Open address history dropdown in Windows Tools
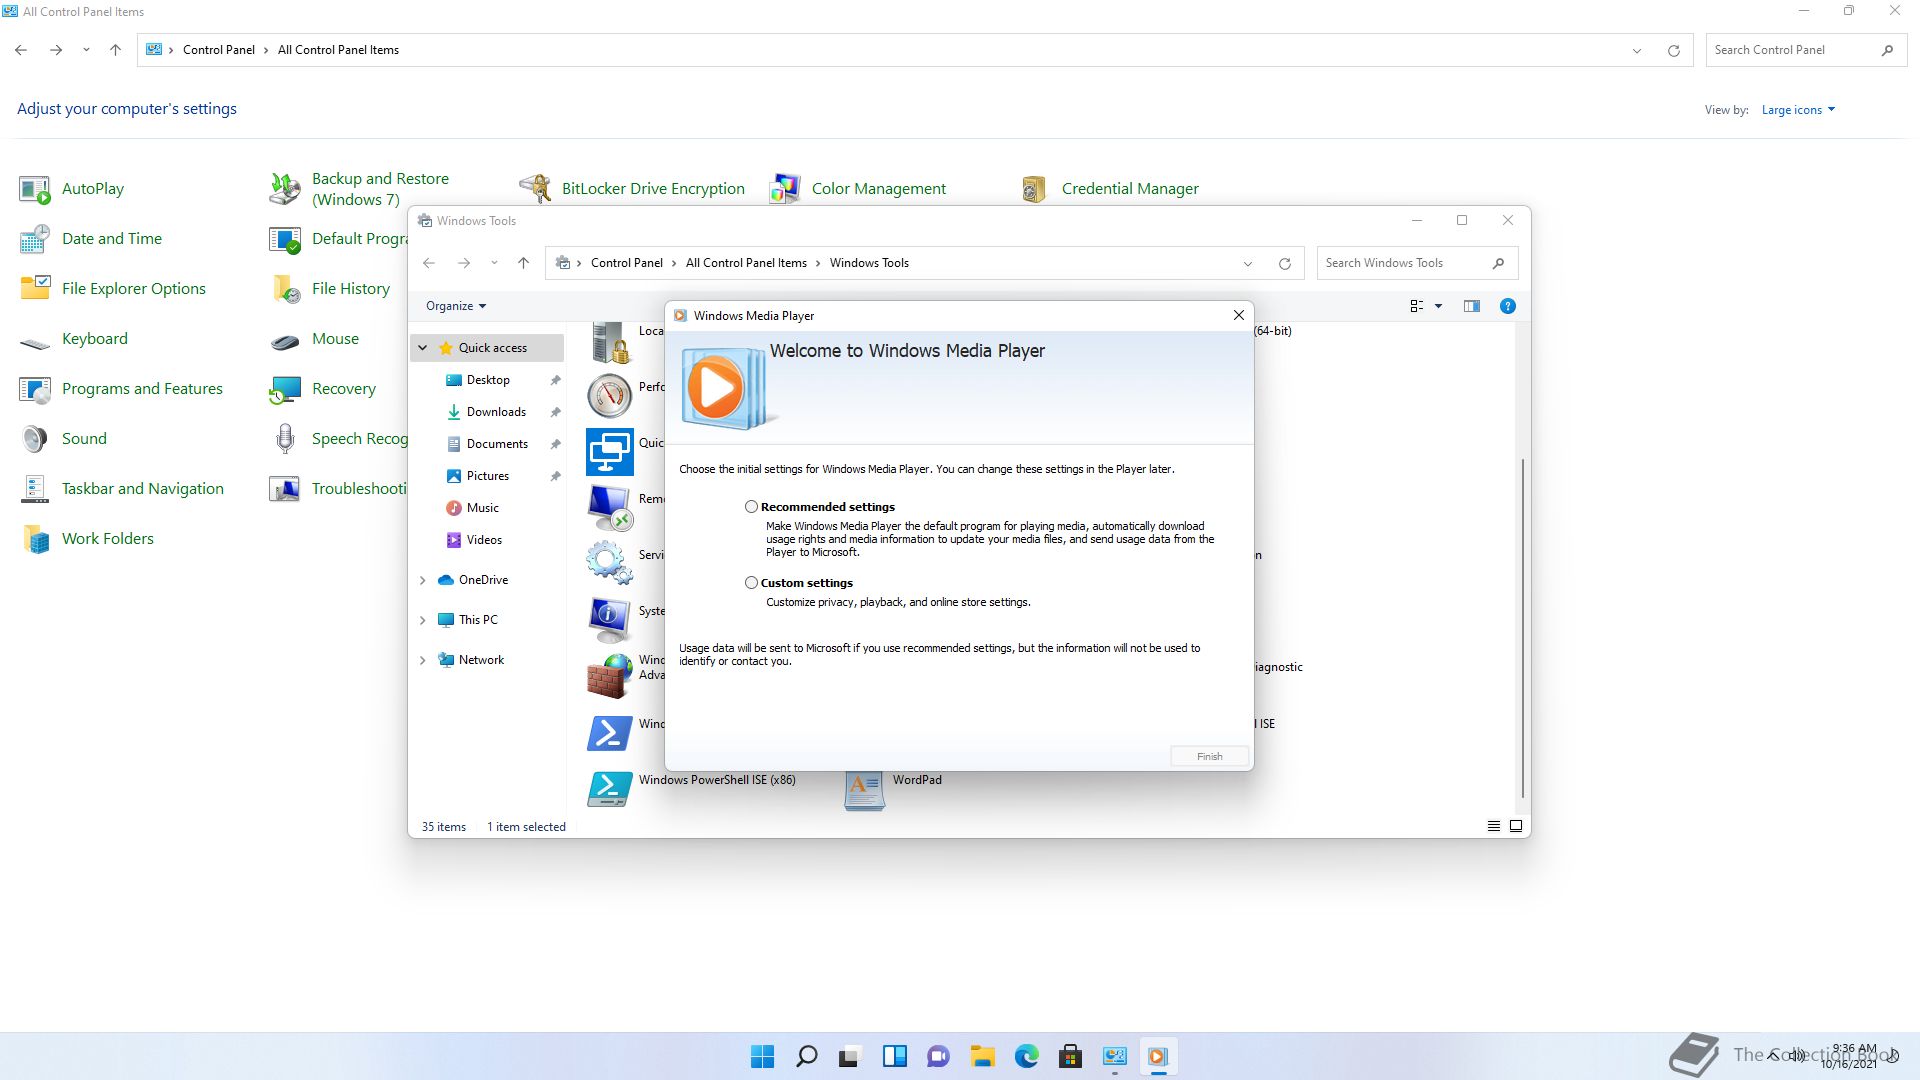 point(1247,263)
